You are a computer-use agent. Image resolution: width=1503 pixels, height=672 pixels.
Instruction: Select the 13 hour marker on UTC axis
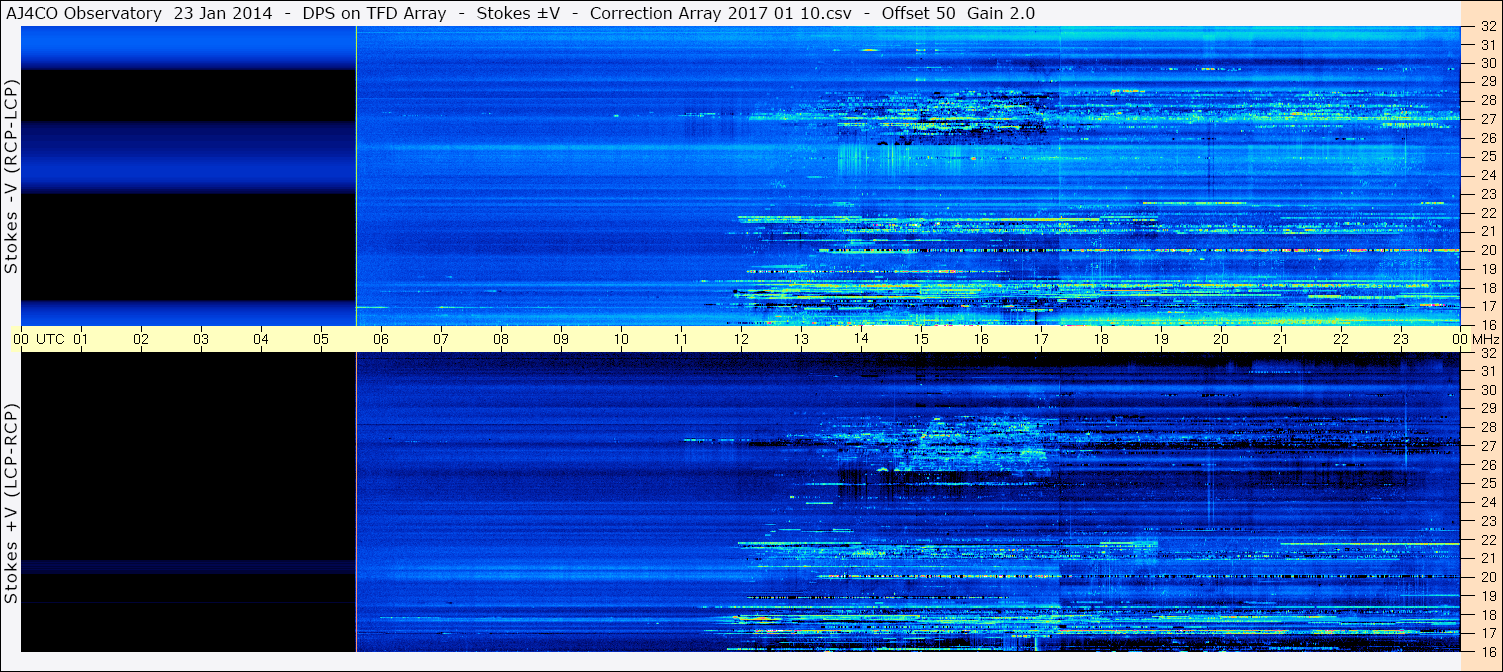(801, 339)
